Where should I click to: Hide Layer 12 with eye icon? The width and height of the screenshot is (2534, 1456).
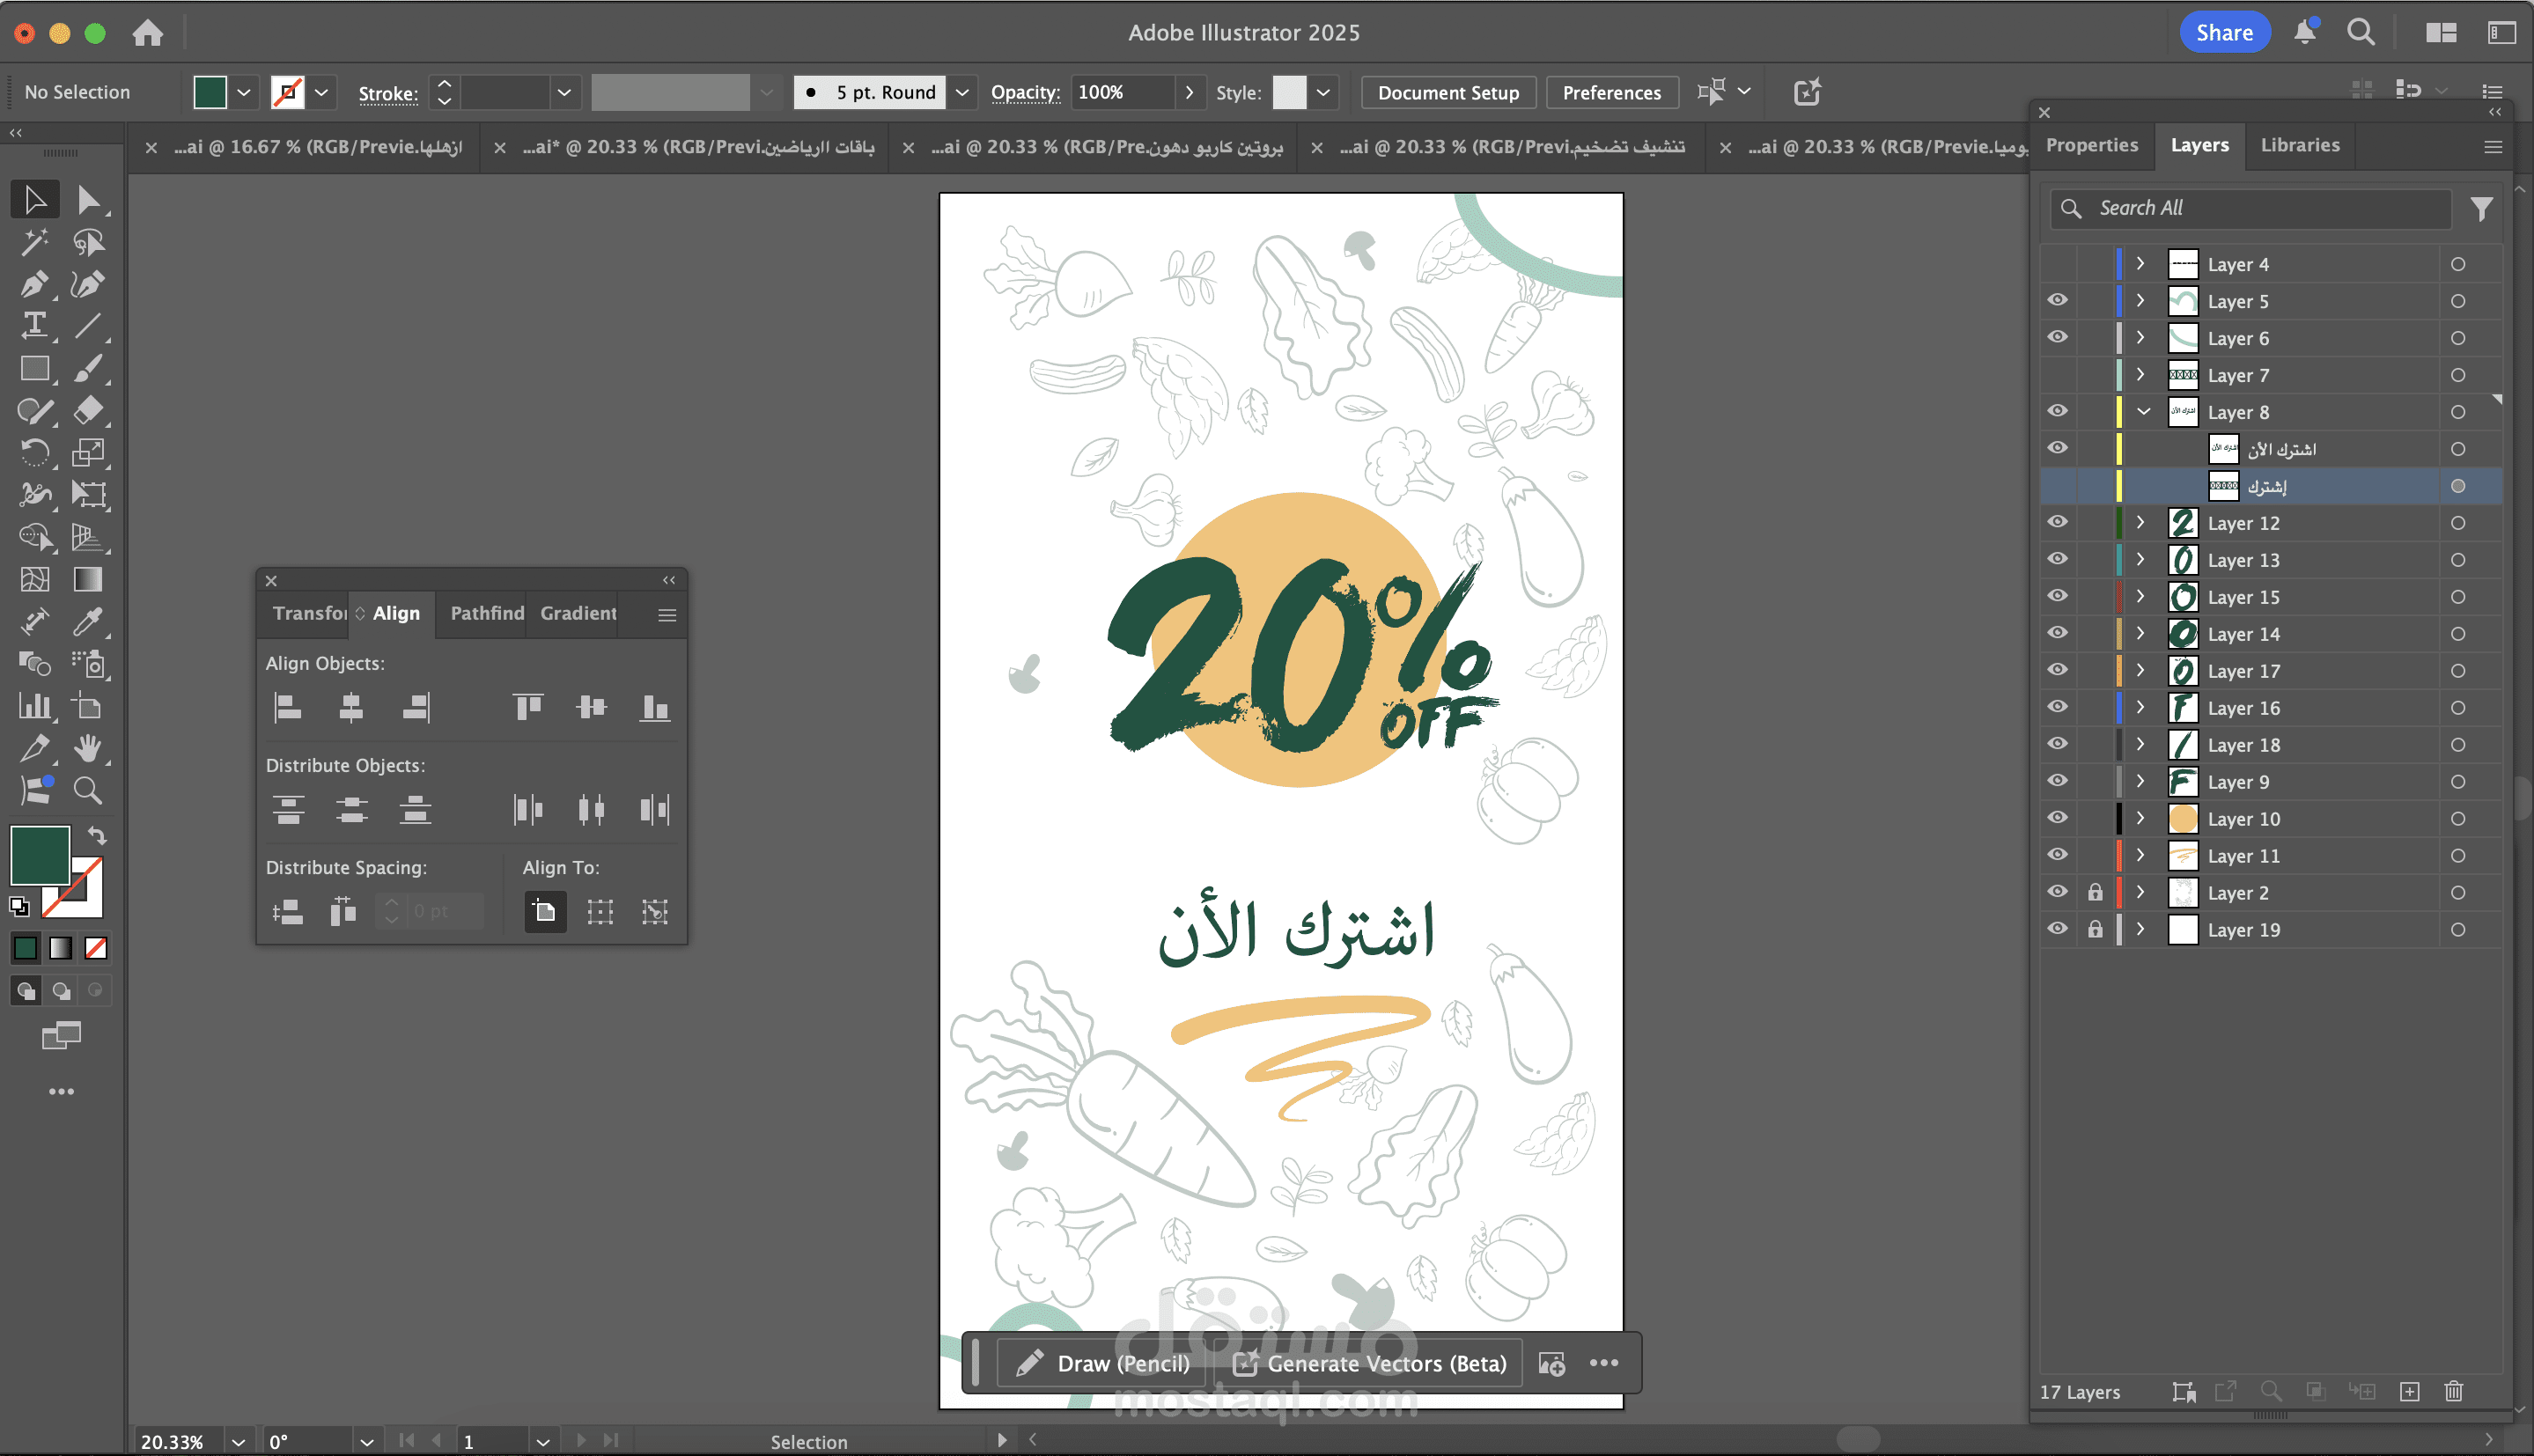2057,522
